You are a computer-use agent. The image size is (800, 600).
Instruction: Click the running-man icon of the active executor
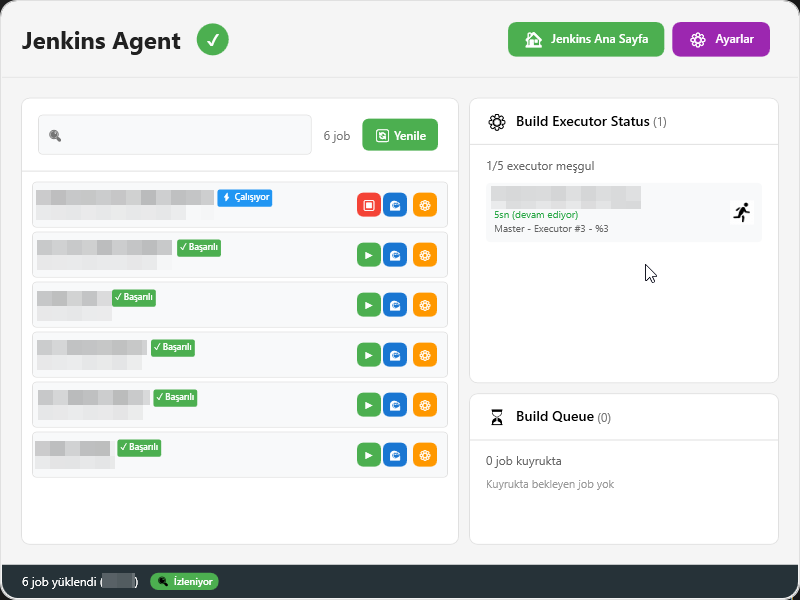point(742,212)
